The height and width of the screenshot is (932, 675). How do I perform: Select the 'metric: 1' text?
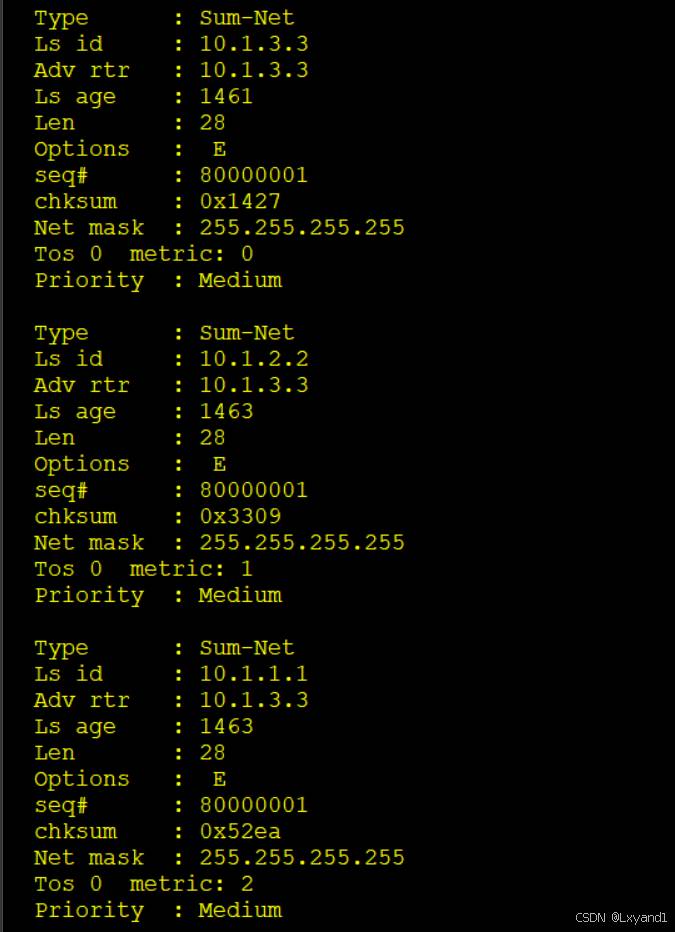[x=191, y=569]
